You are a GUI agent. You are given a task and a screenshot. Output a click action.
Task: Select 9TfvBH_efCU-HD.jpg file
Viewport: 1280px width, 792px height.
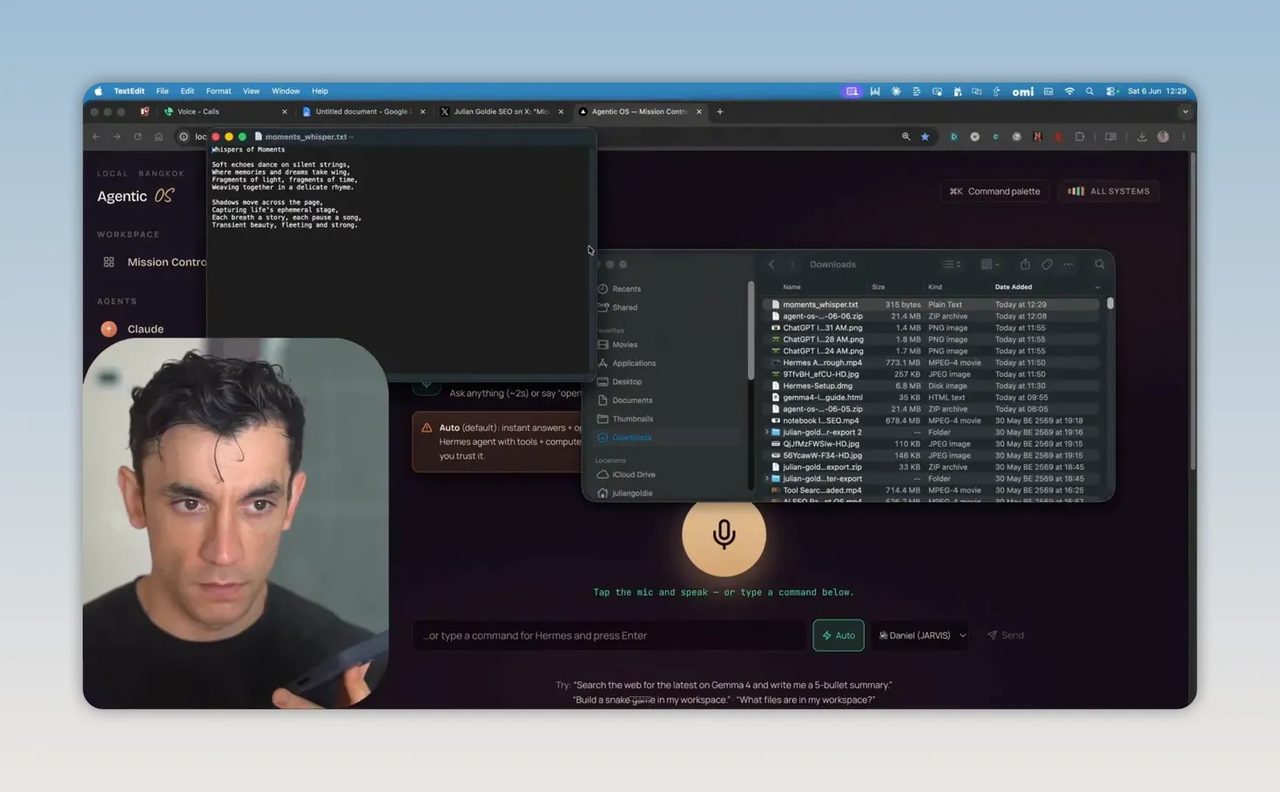click(931, 374)
